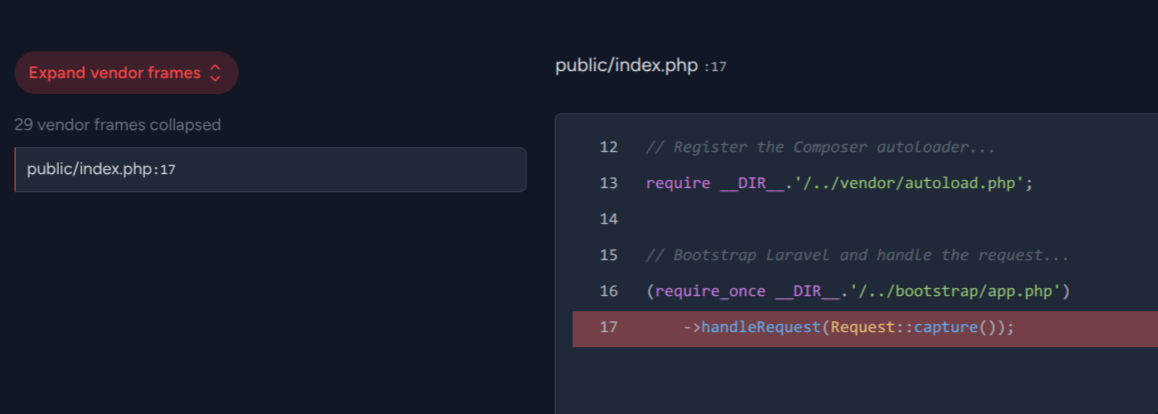The width and height of the screenshot is (1158, 414).
Task: Click the capture method on line 17
Action: click(x=945, y=327)
